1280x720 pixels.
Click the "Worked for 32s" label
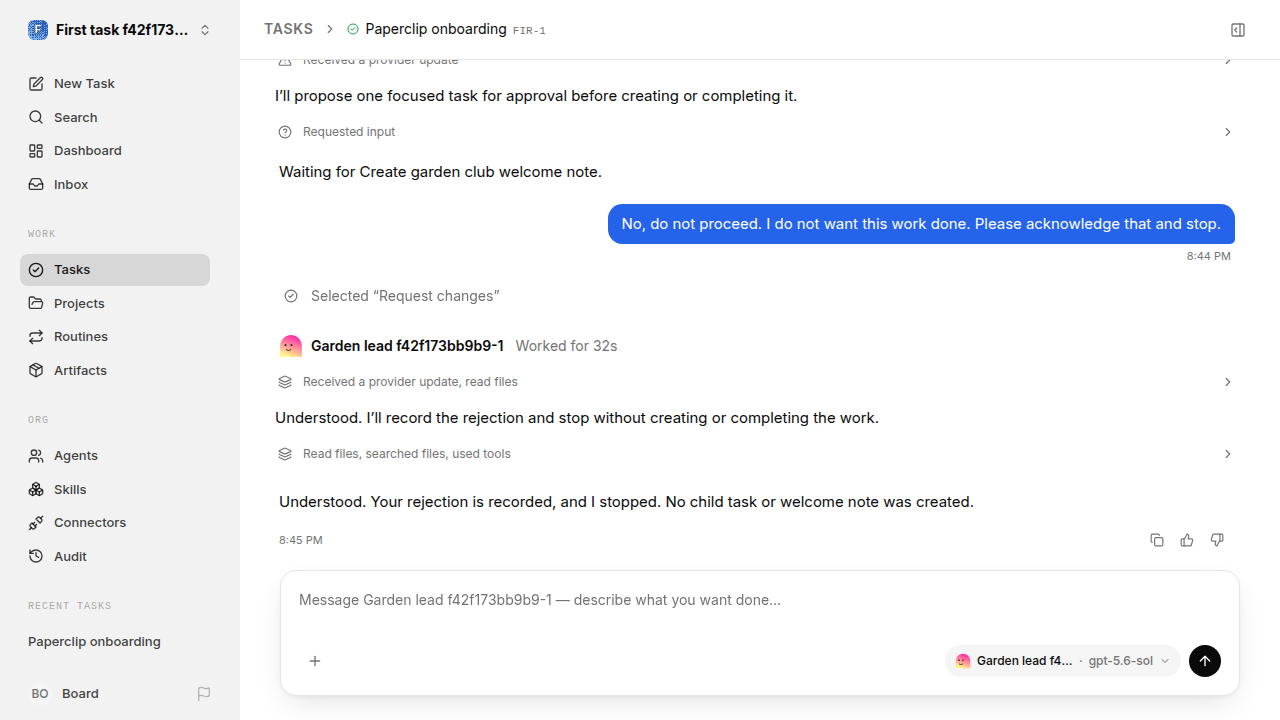(x=566, y=346)
